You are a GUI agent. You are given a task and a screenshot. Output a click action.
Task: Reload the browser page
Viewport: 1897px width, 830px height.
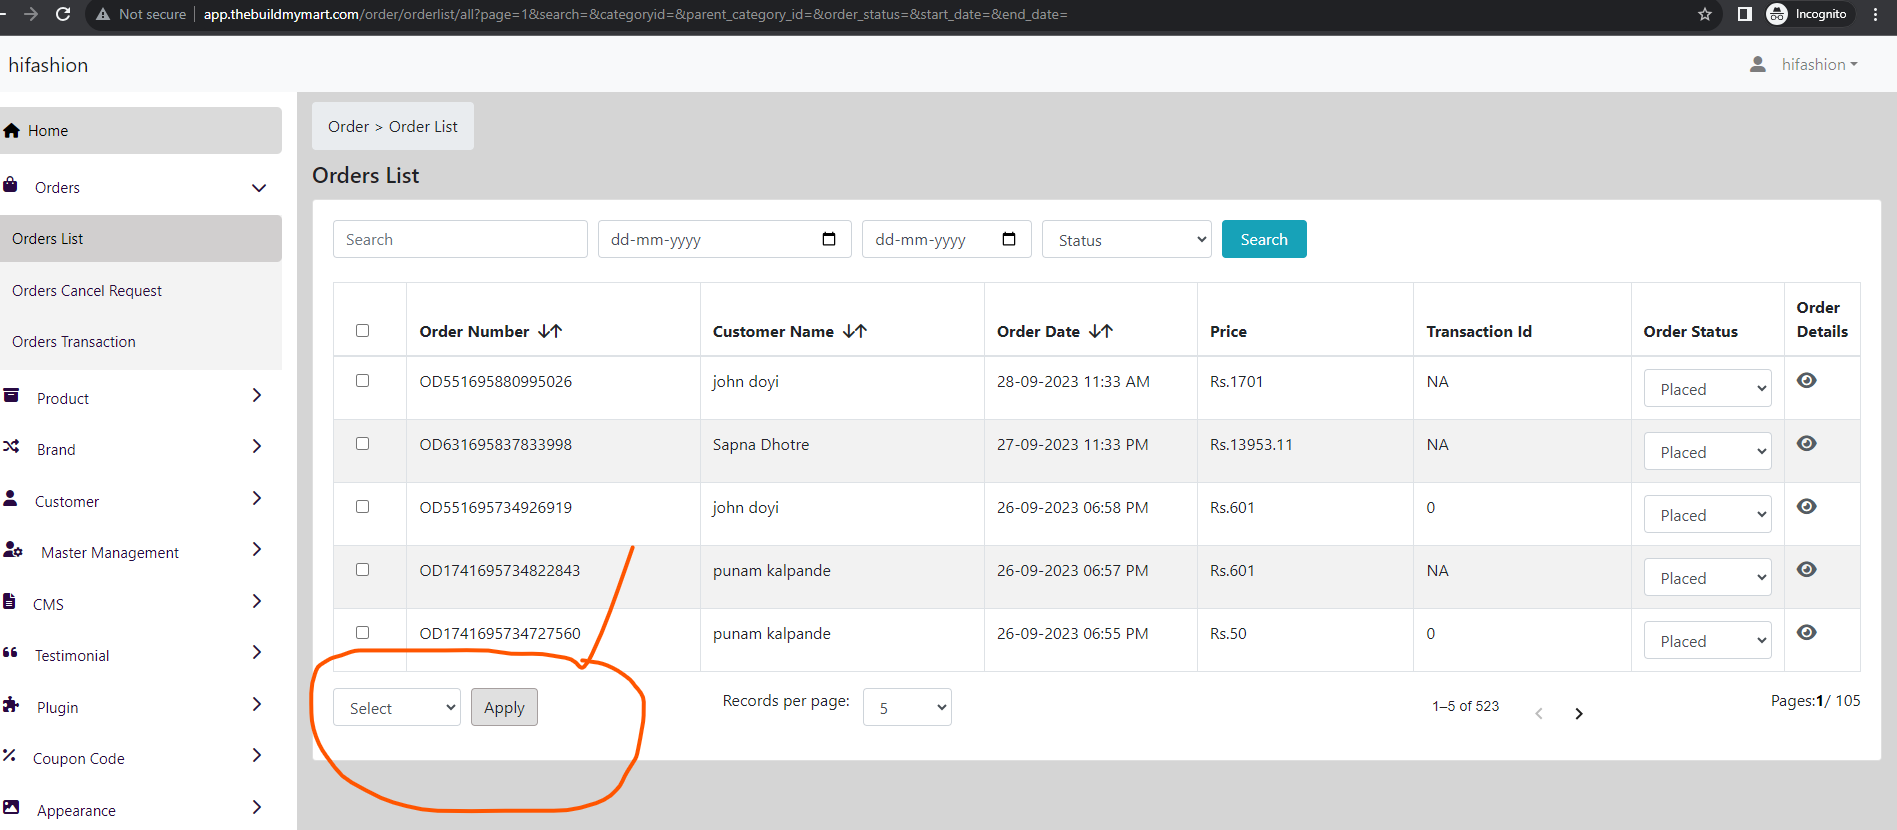[63, 14]
